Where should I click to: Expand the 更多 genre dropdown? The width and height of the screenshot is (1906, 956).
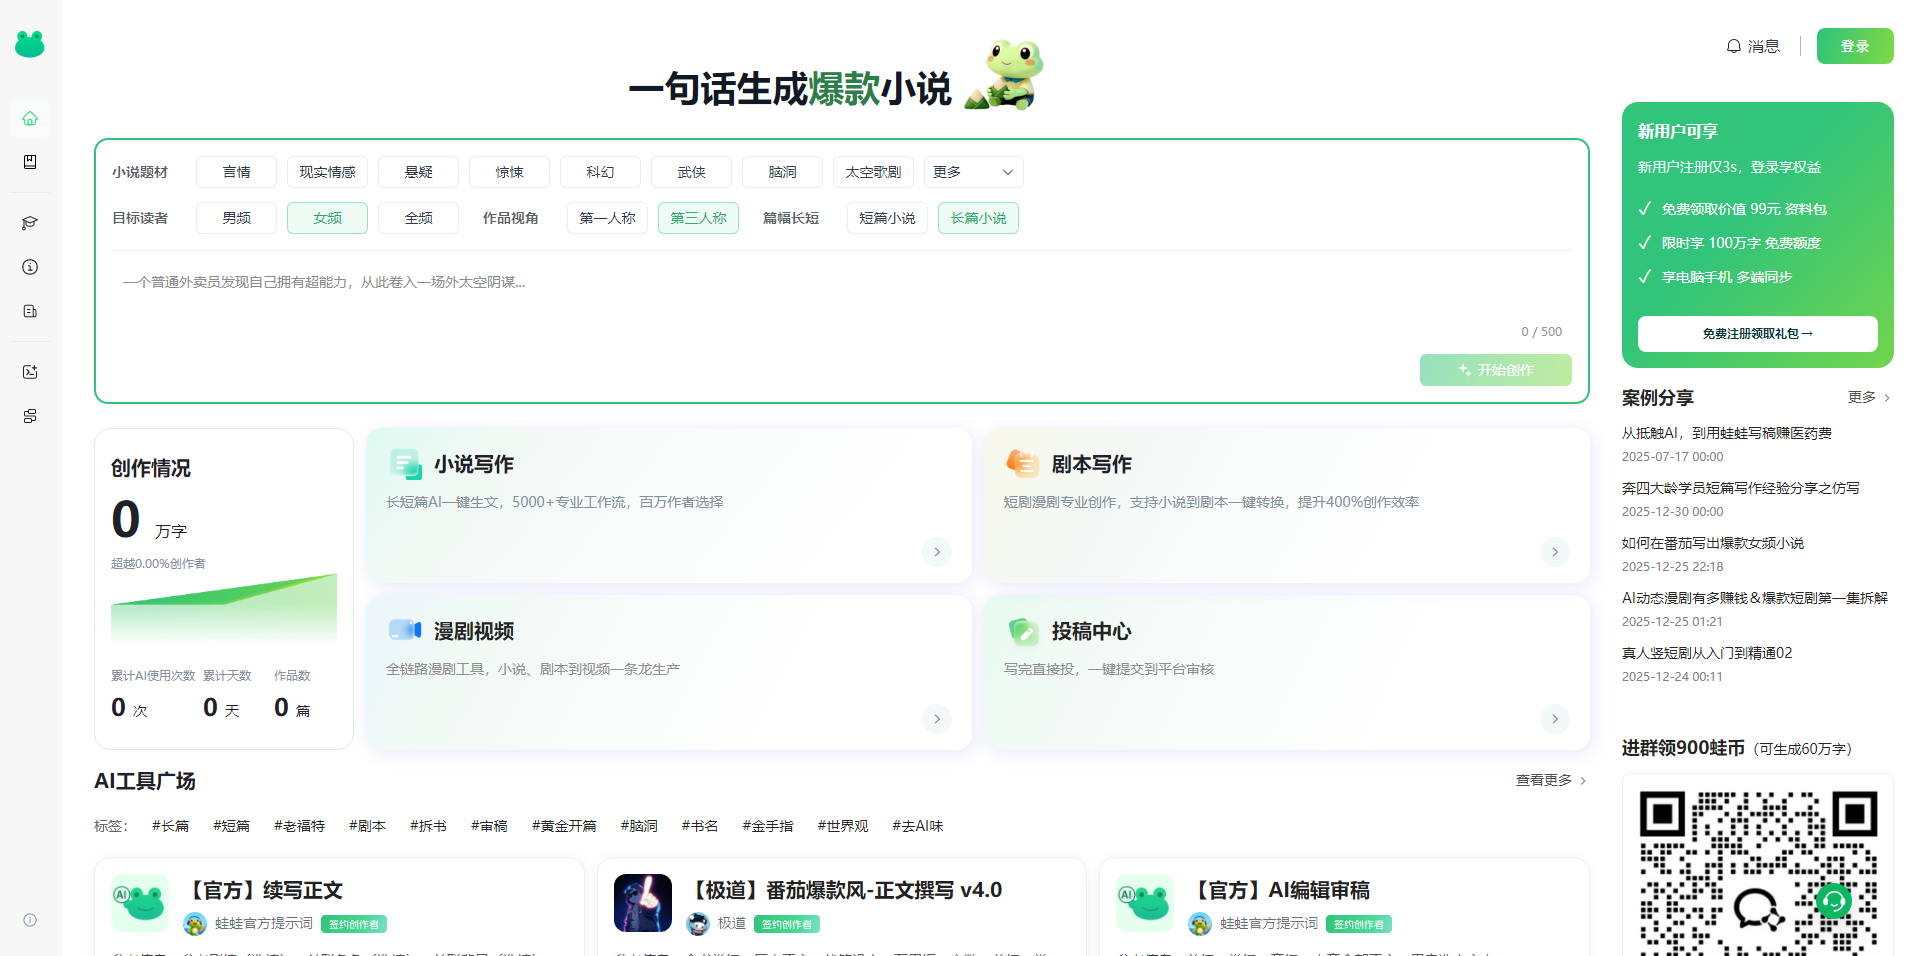(973, 172)
